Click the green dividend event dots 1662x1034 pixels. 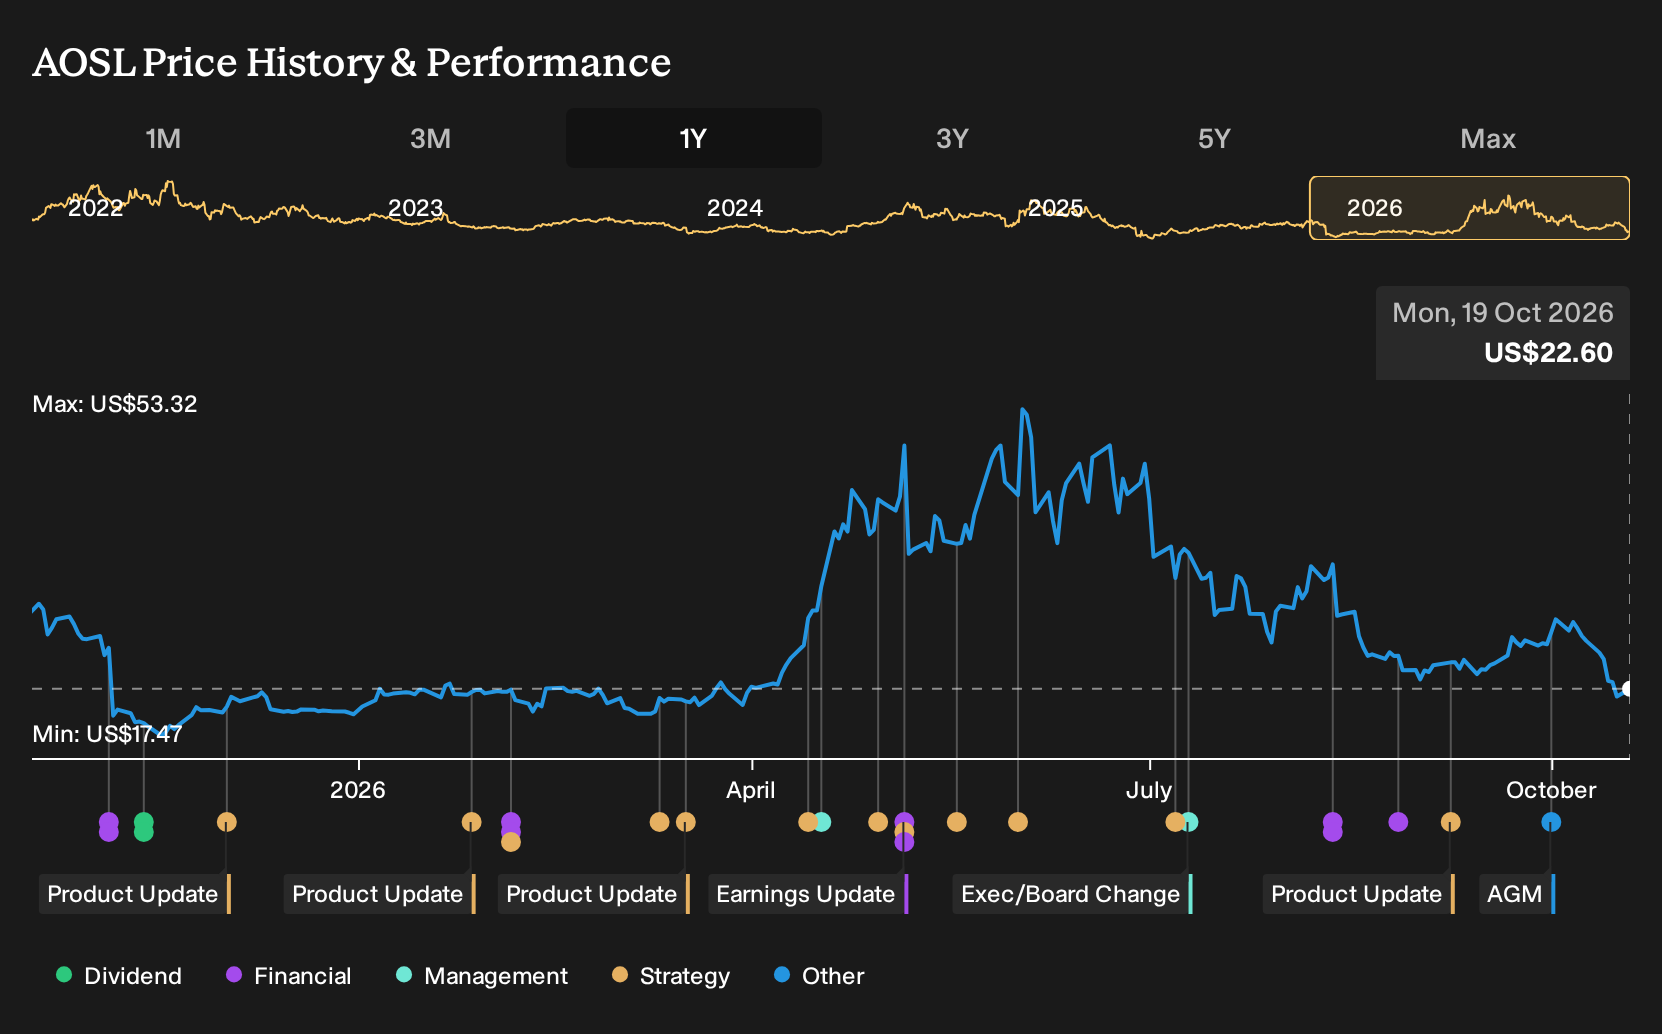pos(144,827)
